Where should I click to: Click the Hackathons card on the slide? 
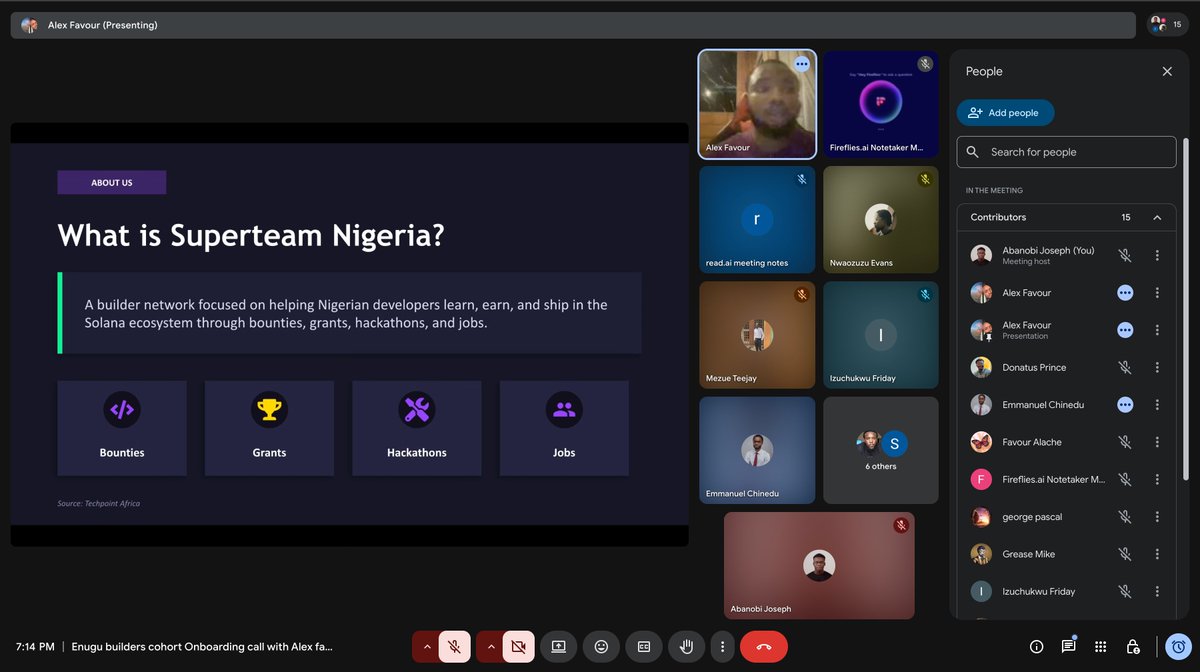point(417,428)
